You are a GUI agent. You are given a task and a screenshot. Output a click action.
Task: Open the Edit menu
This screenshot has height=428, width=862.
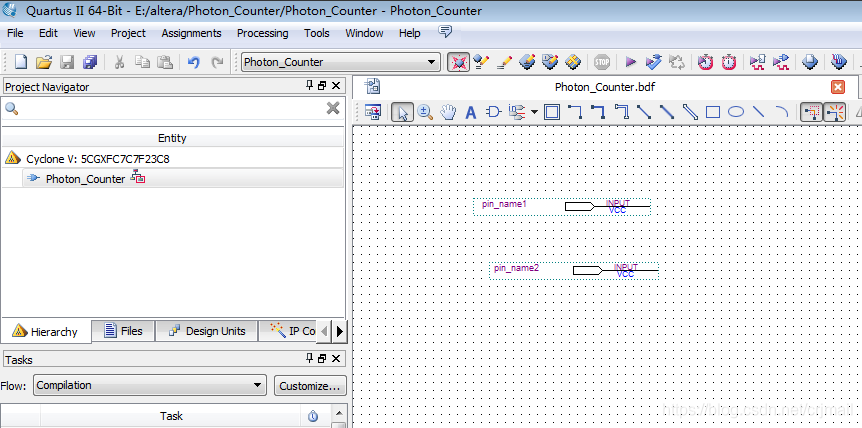48,33
